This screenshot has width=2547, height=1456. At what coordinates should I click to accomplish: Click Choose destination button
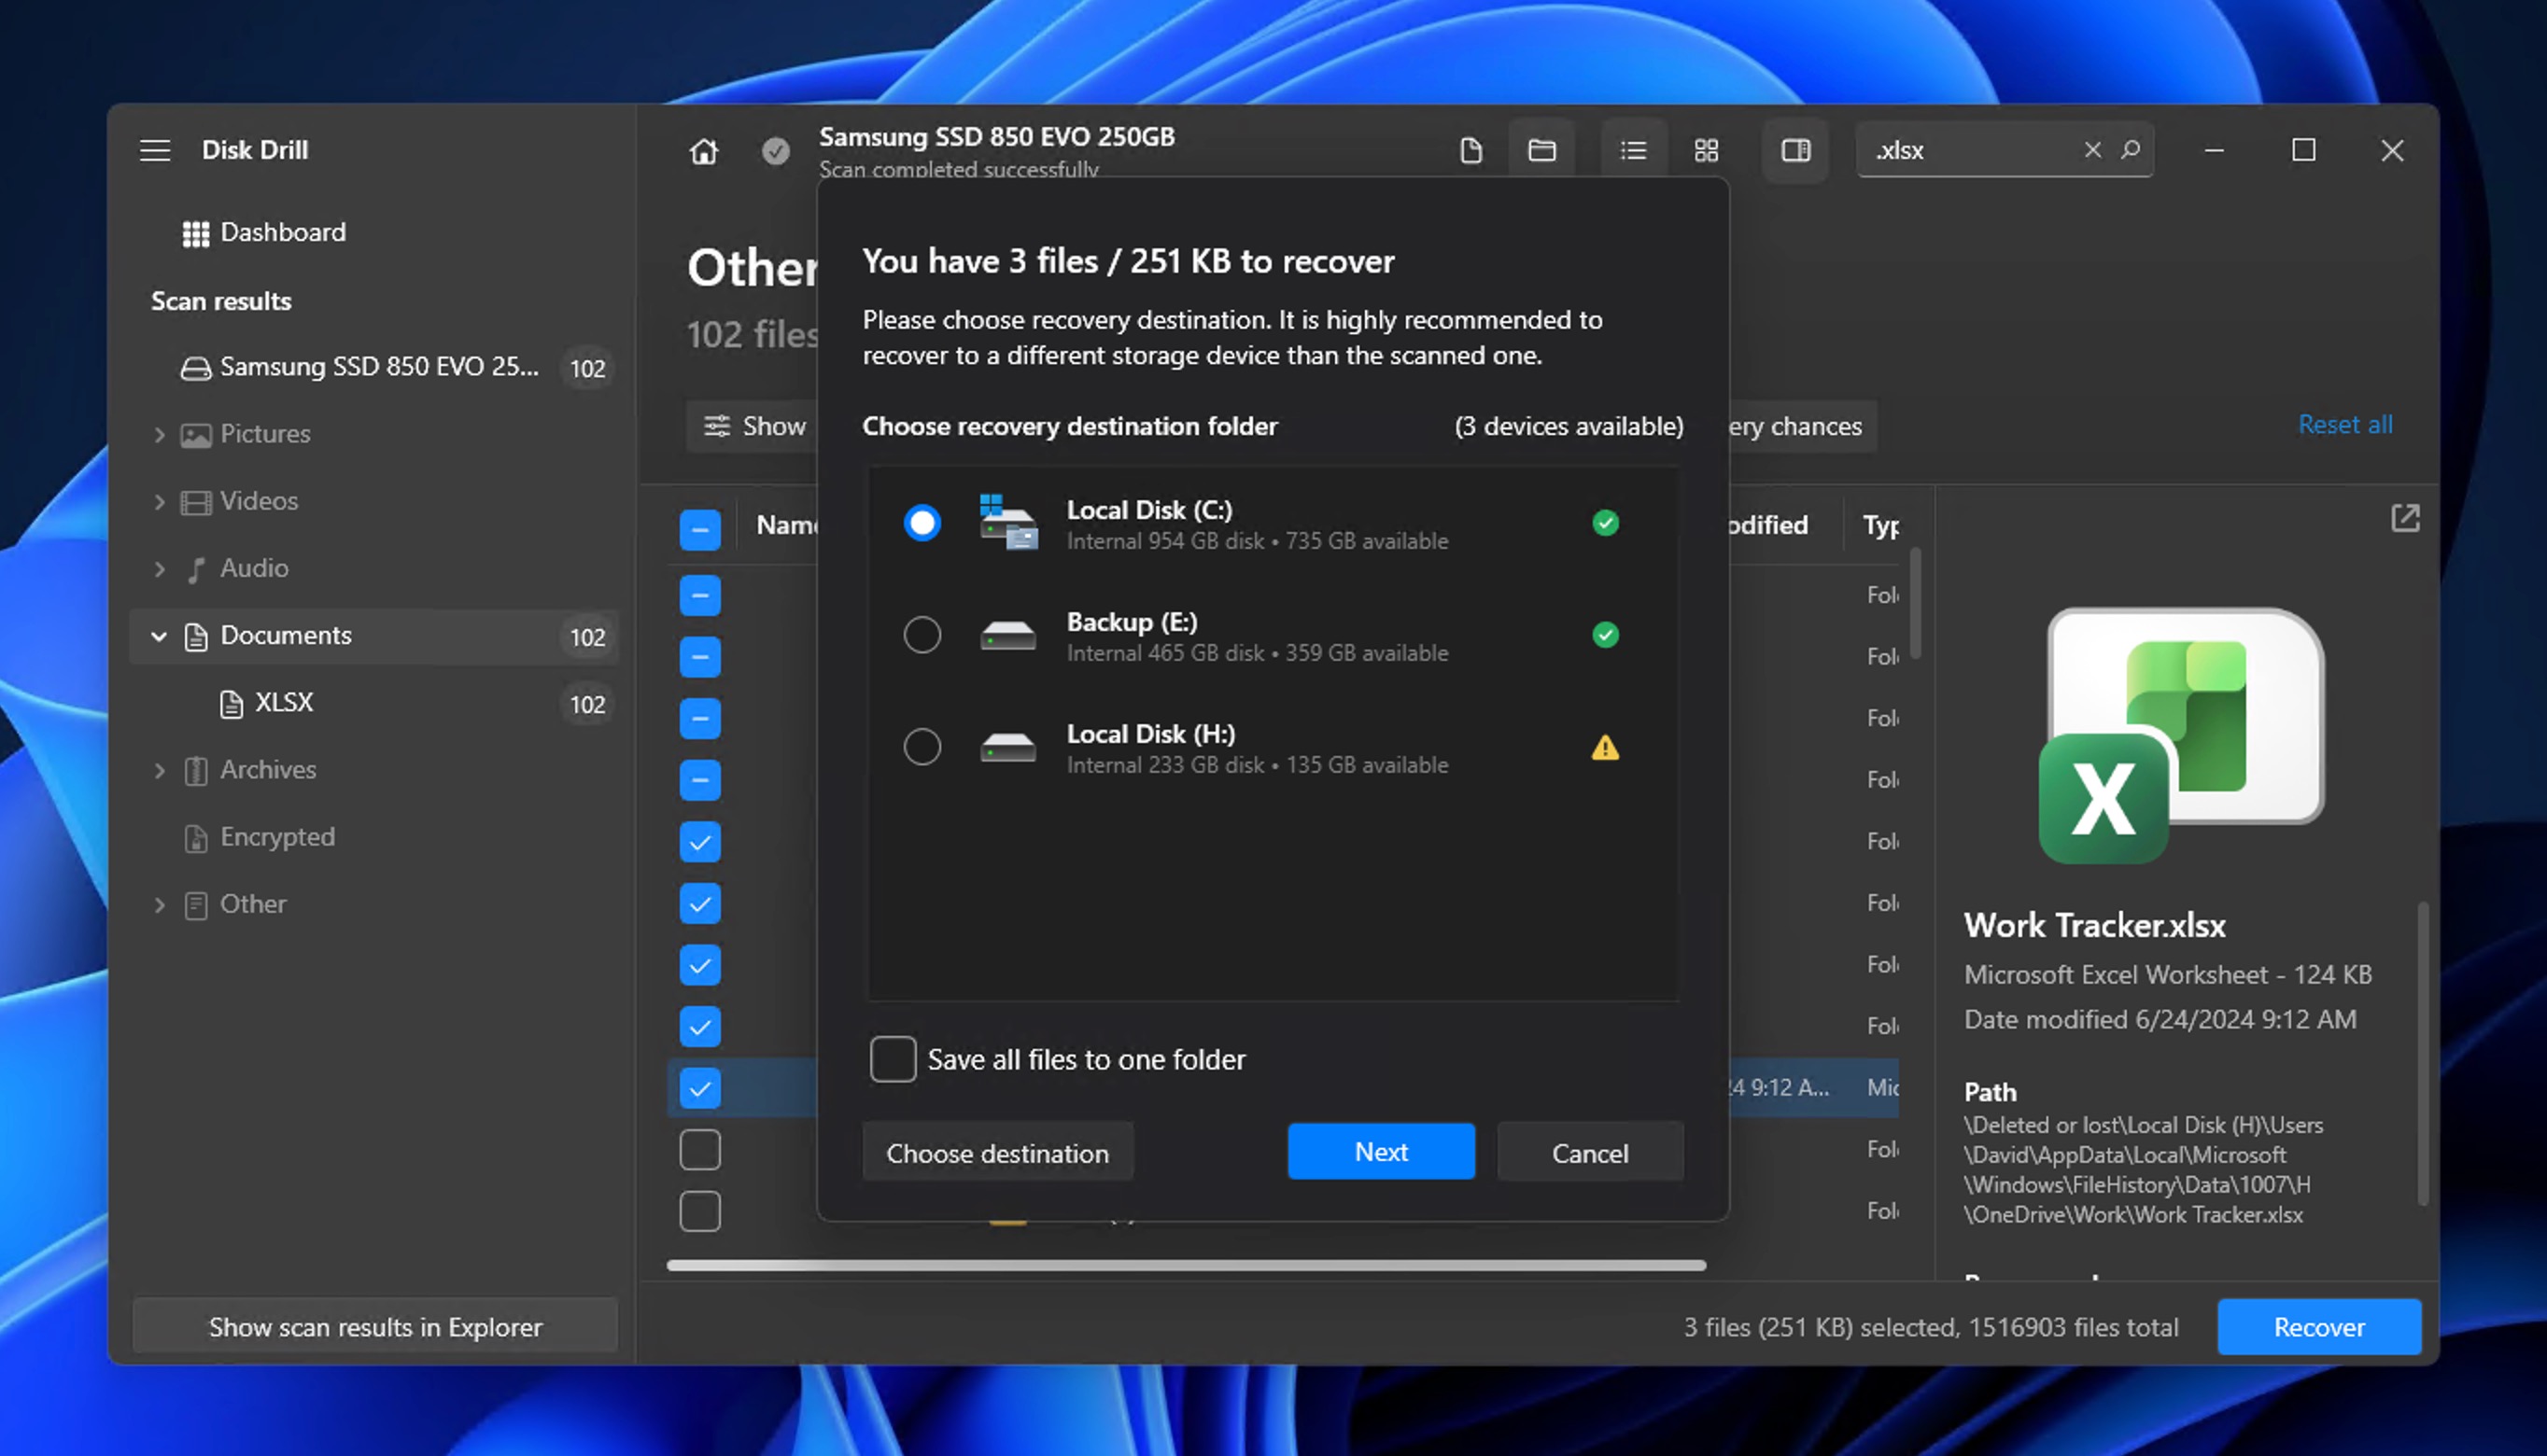click(x=998, y=1152)
